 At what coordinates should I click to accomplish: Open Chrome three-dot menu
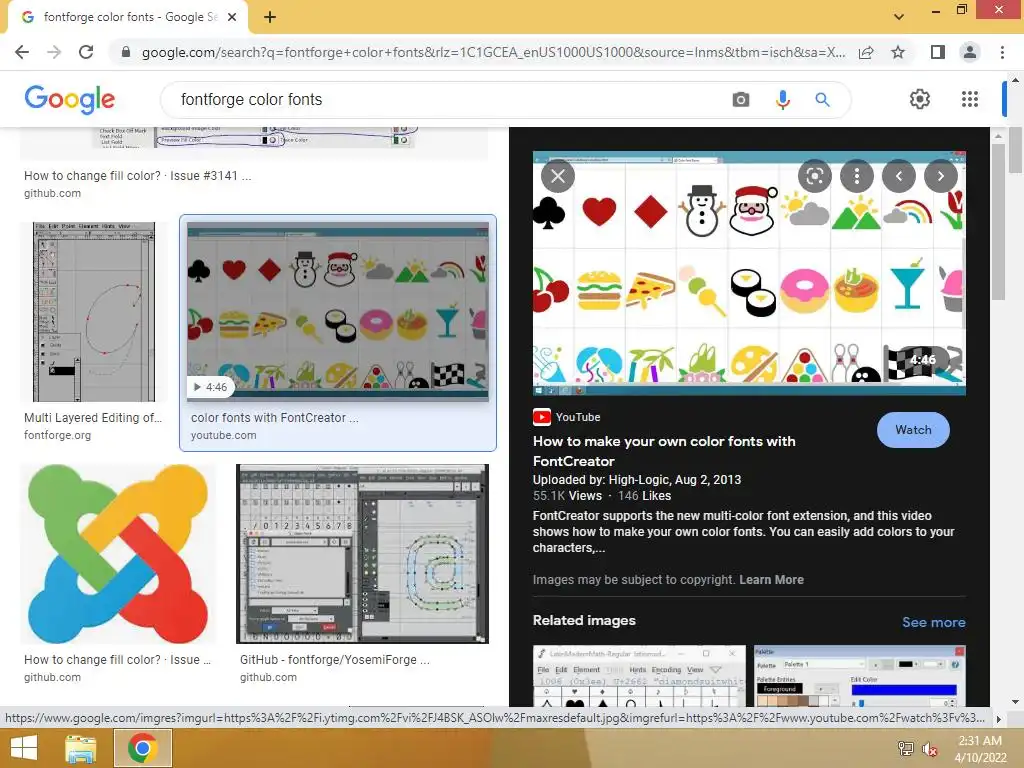(1002, 52)
